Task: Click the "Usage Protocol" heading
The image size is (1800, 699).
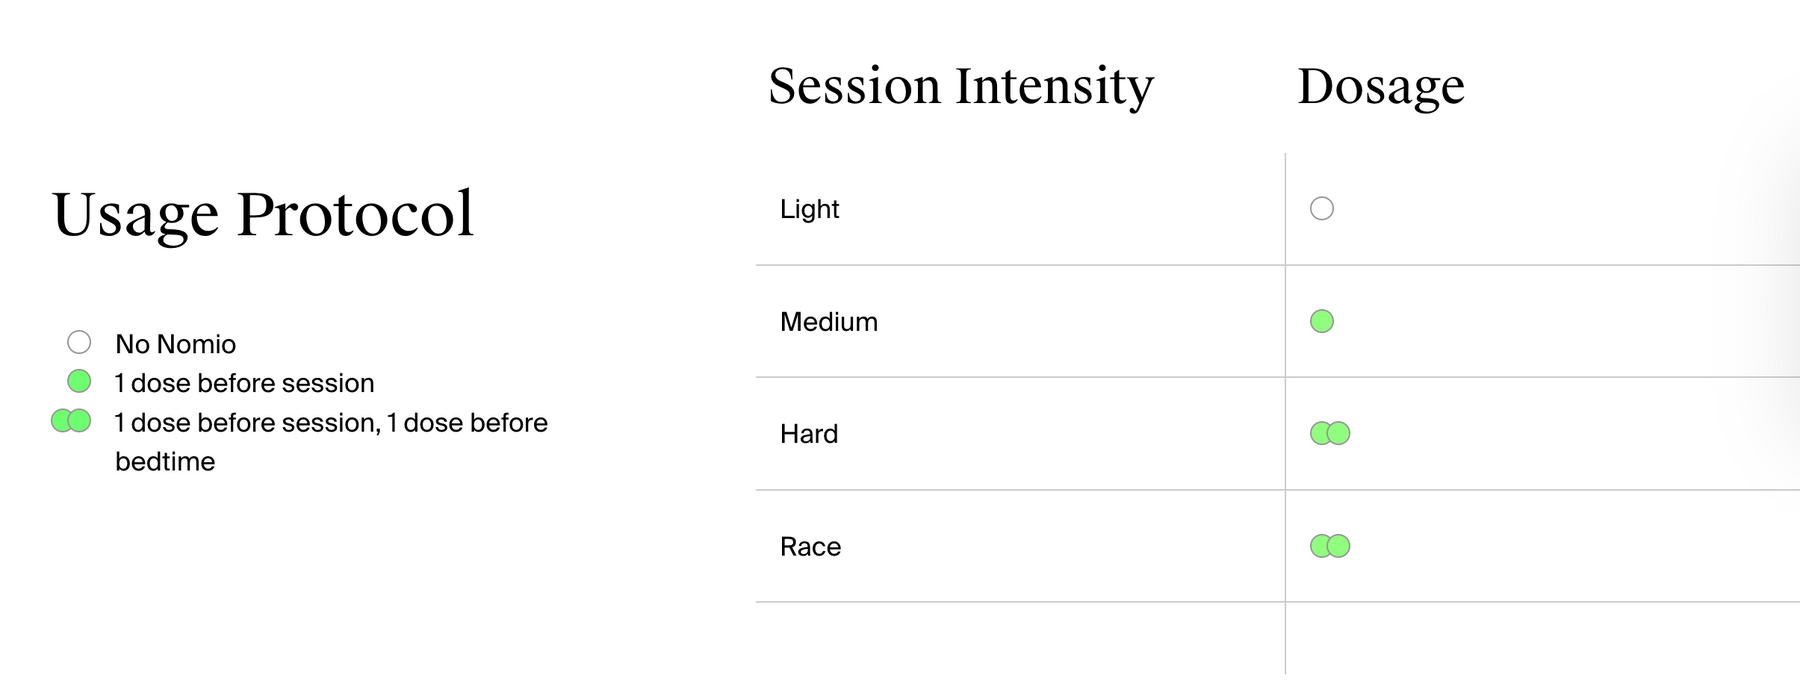Action: click(x=263, y=213)
